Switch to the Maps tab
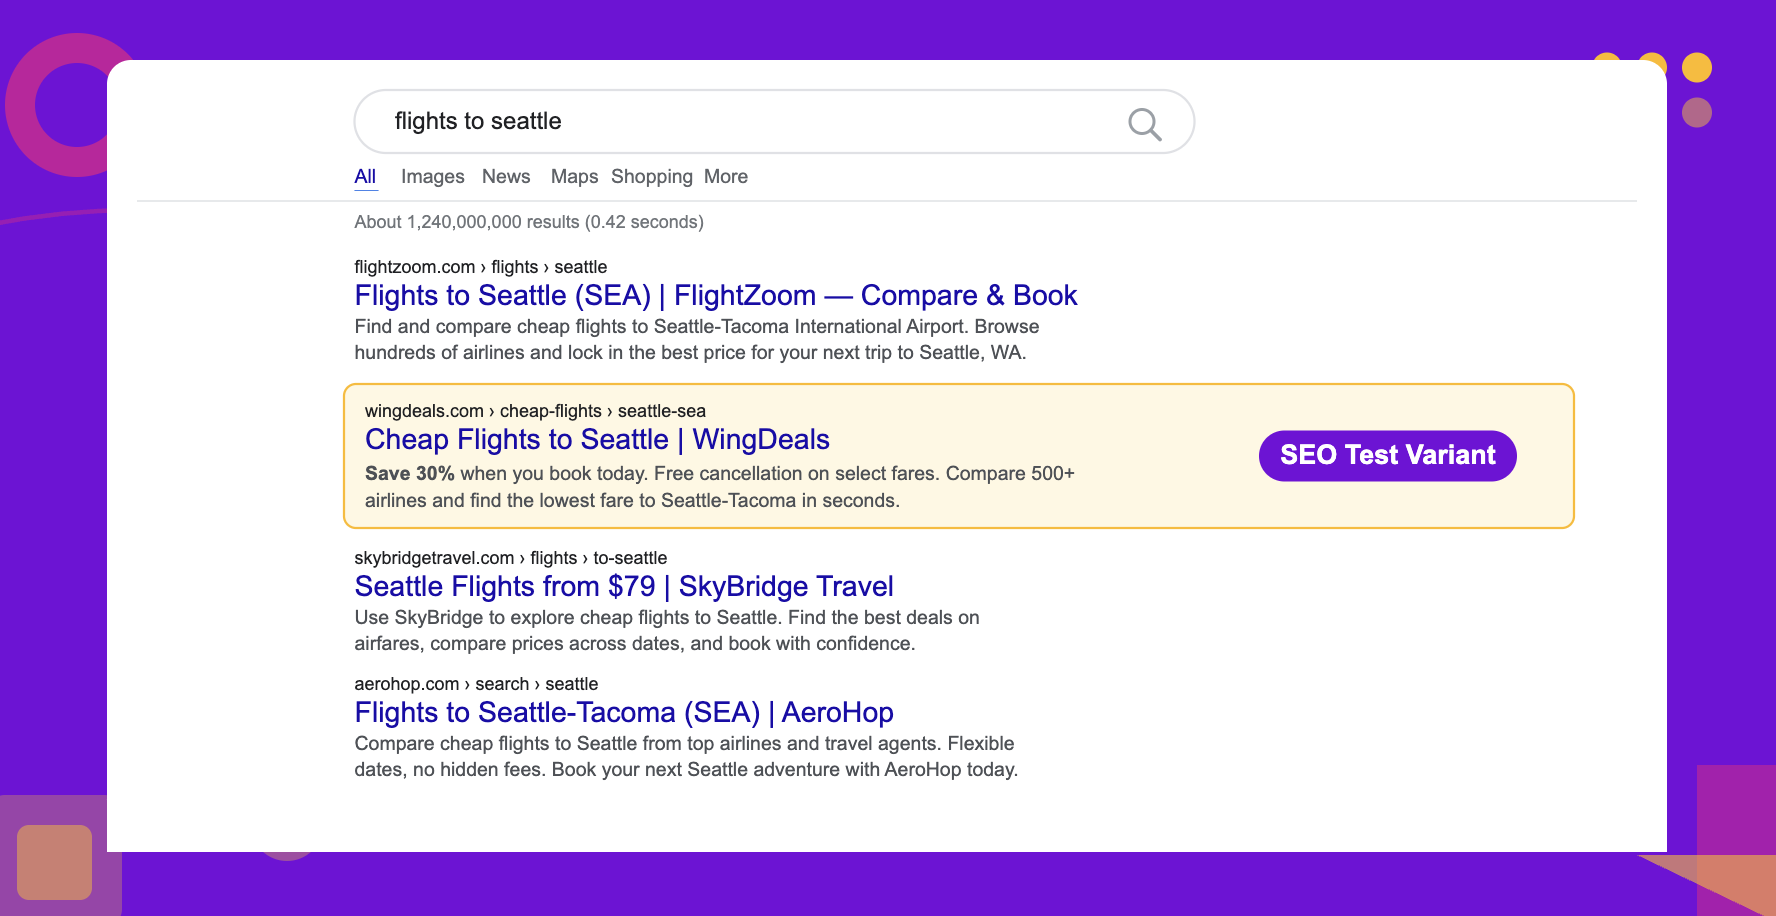 [573, 176]
